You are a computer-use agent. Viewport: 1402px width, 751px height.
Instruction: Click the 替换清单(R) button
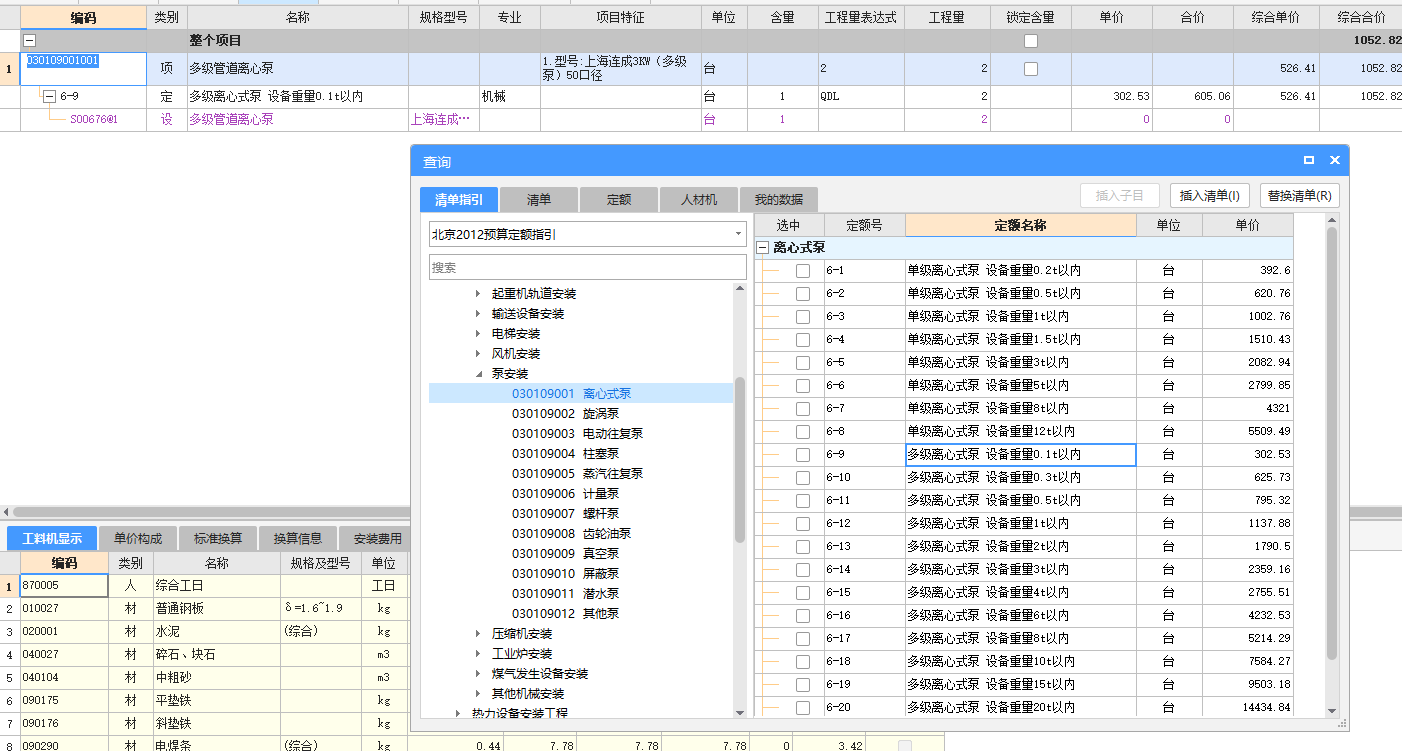click(1299, 196)
